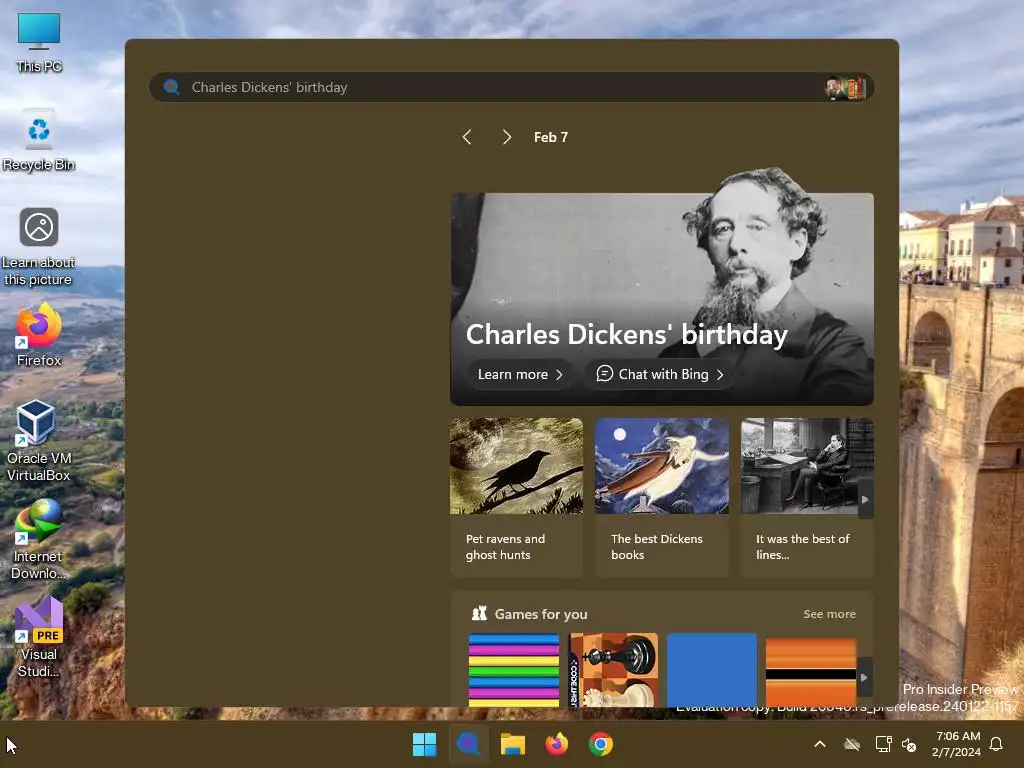1024x768 pixels.
Task: Open Oracle VM VirtualBox shortcut
Action: click(x=39, y=441)
